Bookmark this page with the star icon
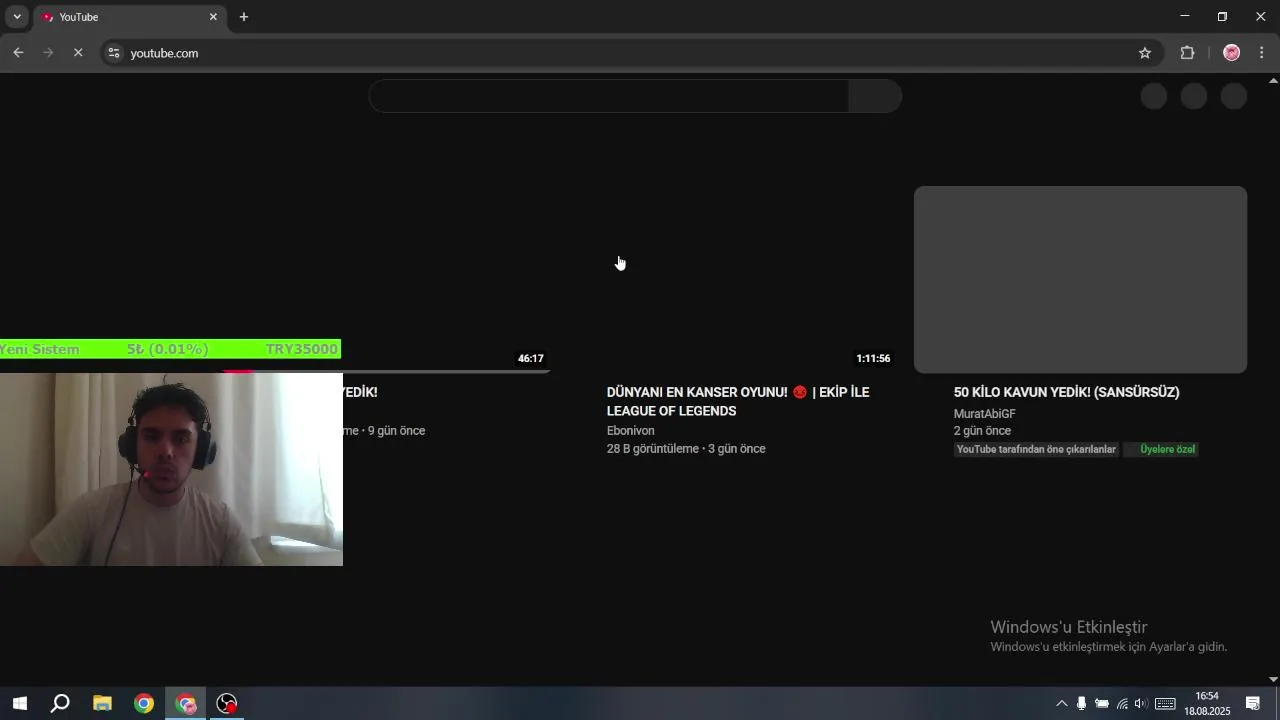The image size is (1280, 720). [x=1145, y=53]
